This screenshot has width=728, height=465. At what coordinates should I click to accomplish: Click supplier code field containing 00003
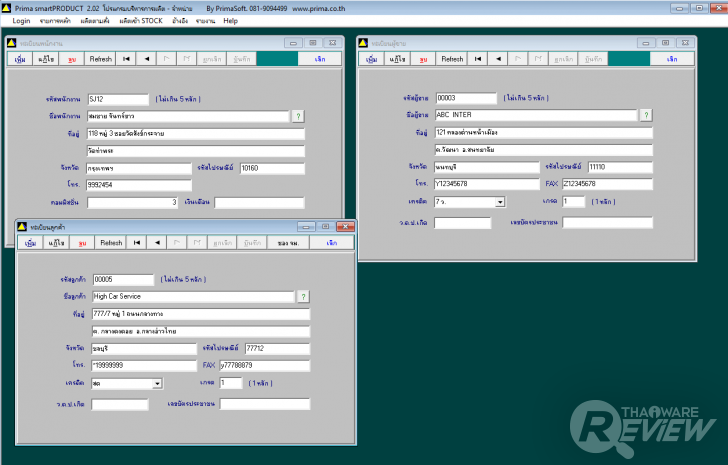[x=466, y=98]
